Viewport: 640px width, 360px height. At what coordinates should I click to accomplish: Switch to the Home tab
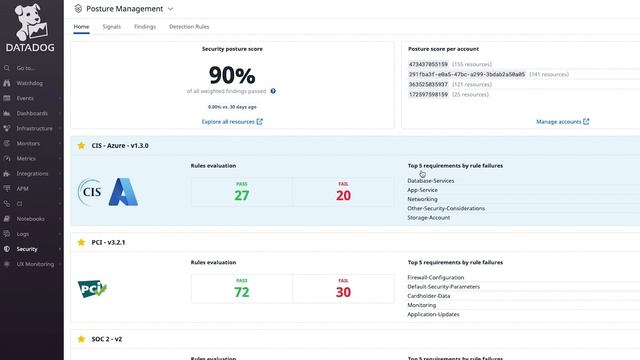tap(81, 27)
